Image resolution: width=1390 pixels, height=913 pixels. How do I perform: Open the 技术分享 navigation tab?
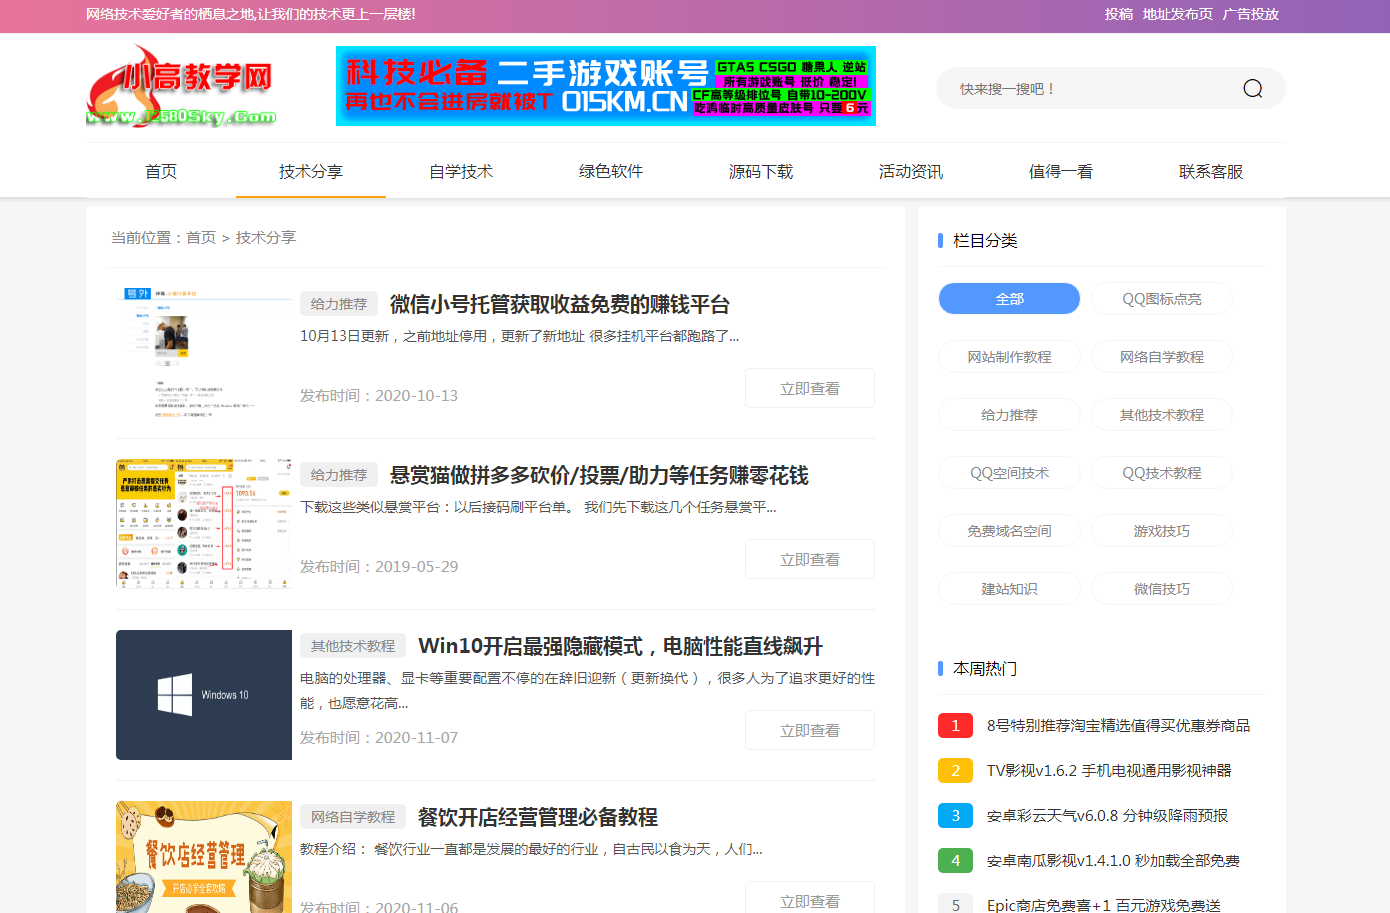(310, 172)
